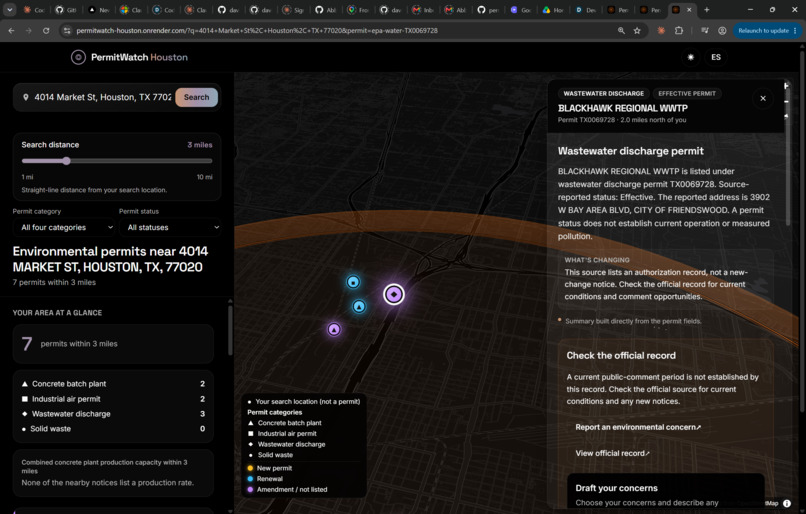
Task: Click the Concrete batch plant count row
Action: click(113, 384)
